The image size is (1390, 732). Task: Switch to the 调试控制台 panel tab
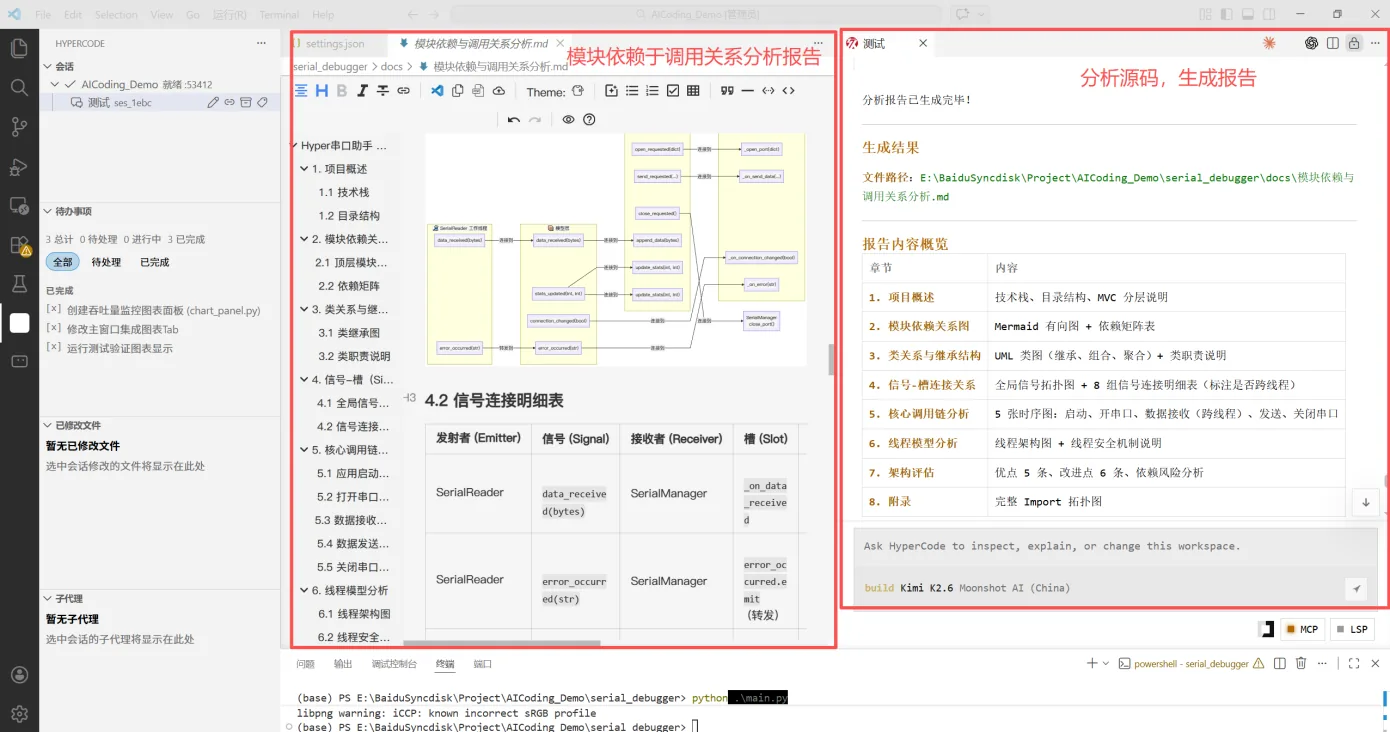394,664
